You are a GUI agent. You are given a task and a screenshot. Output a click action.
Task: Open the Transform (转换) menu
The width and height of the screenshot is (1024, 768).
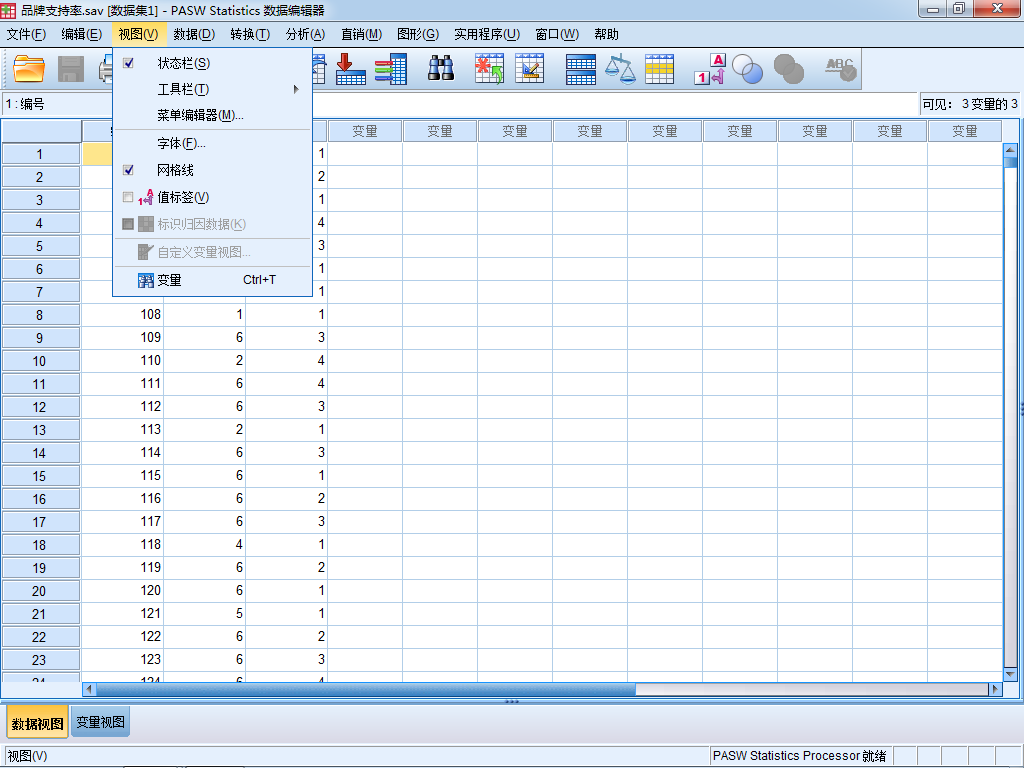pos(250,35)
